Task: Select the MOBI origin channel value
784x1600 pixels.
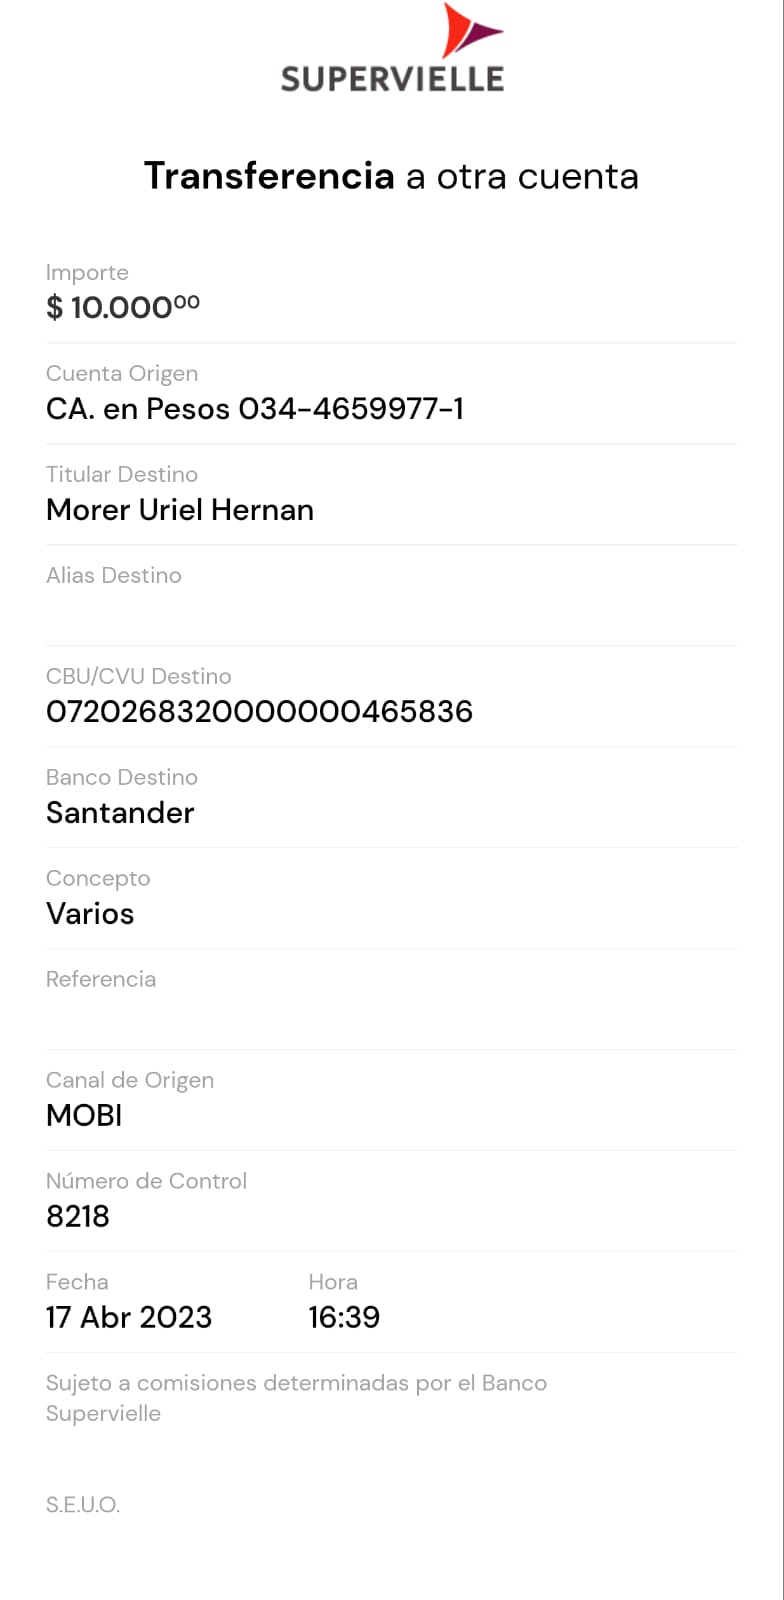Action: (x=84, y=1116)
